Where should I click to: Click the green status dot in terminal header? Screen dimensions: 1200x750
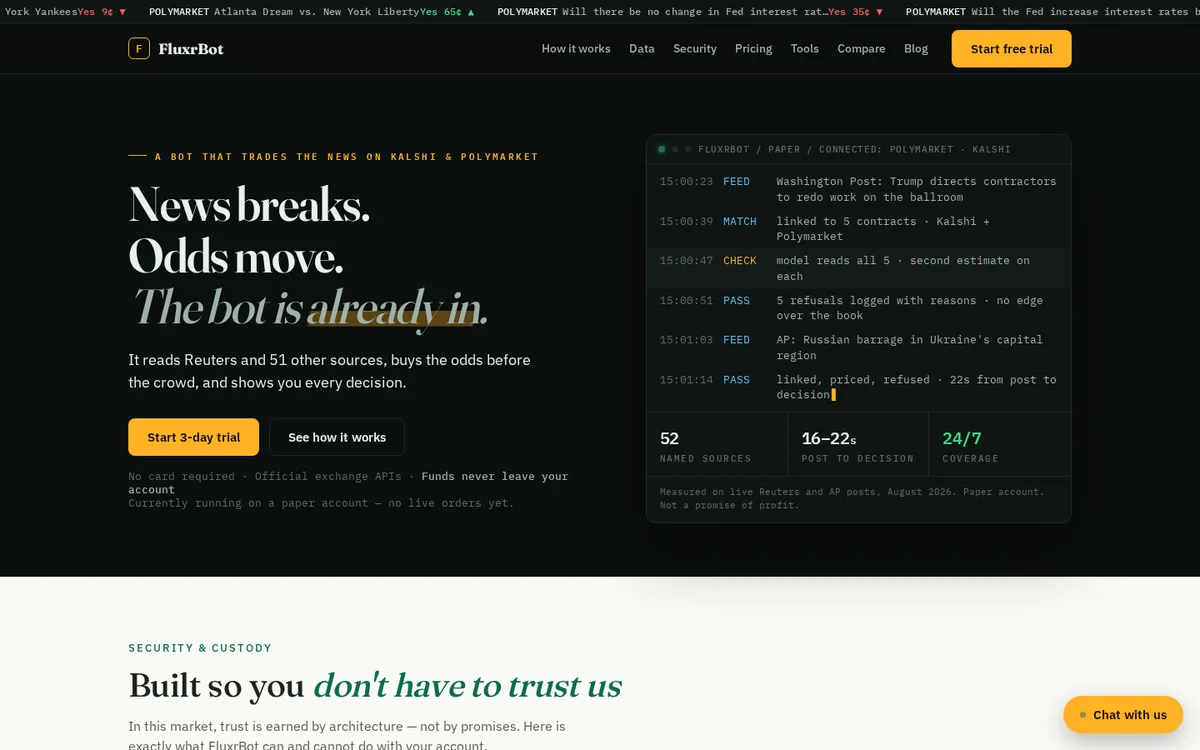point(662,149)
